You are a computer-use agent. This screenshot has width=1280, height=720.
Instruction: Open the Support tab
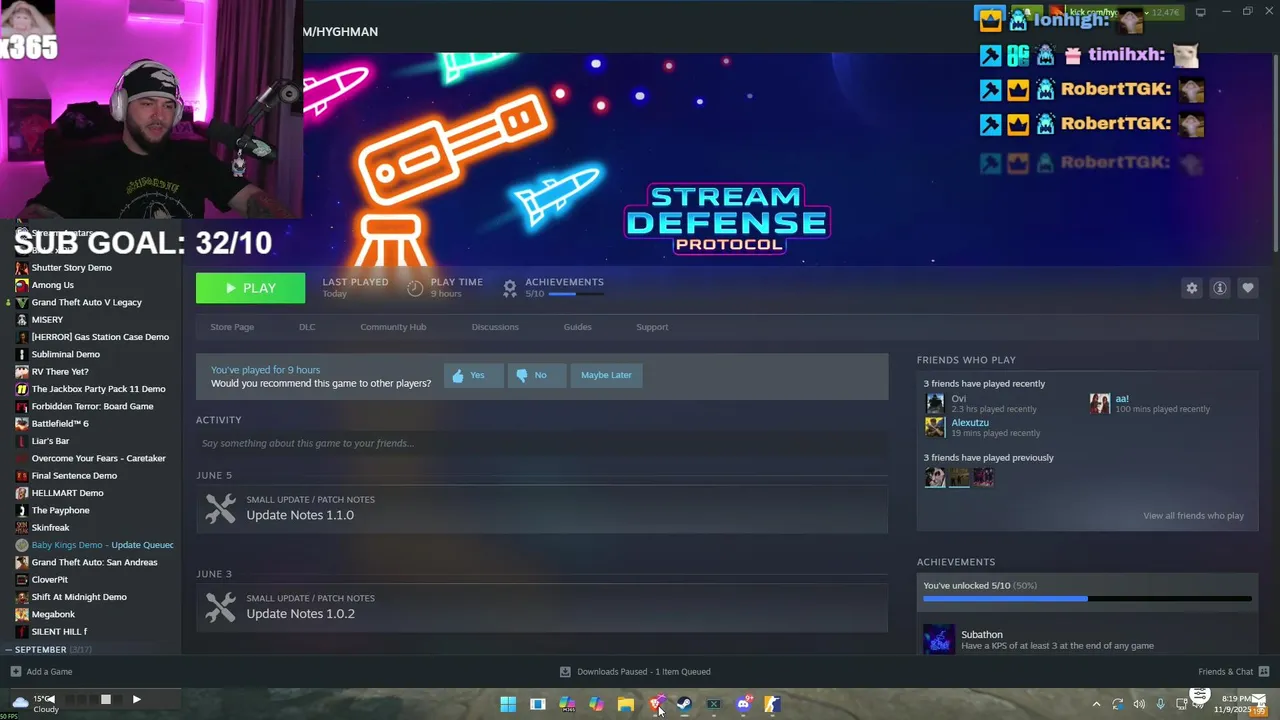(x=652, y=327)
